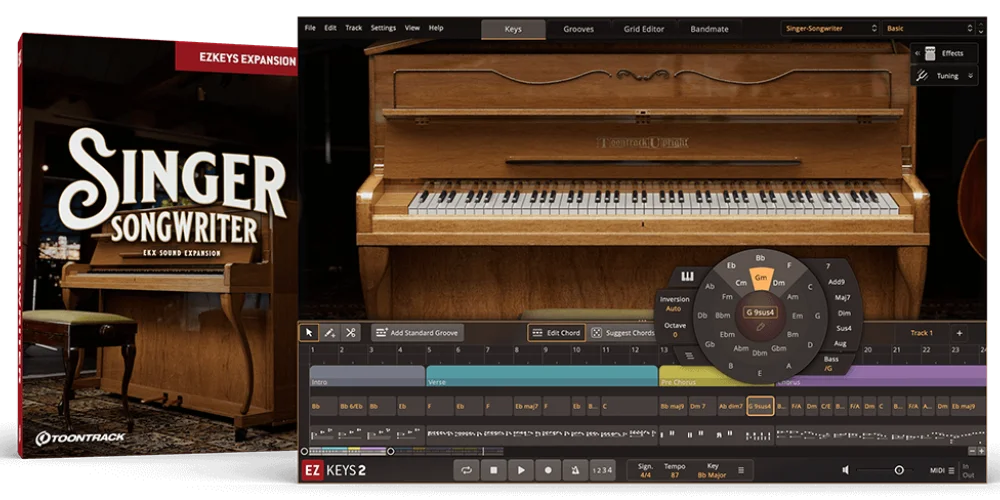Viewport: 1000px width, 500px height.
Task: Add a new track with the plus button
Action: tap(959, 333)
